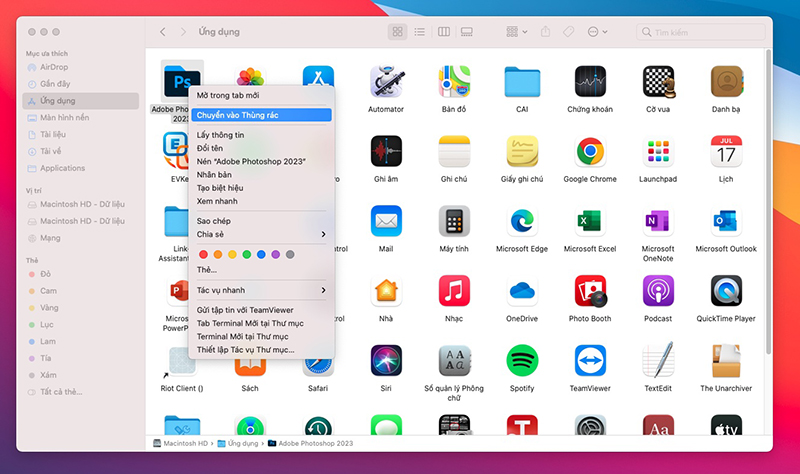The height and width of the screenshot is (474, 800).
Task: Select Chuyển vào Thùng rác menu item
Action: [262, 115]
